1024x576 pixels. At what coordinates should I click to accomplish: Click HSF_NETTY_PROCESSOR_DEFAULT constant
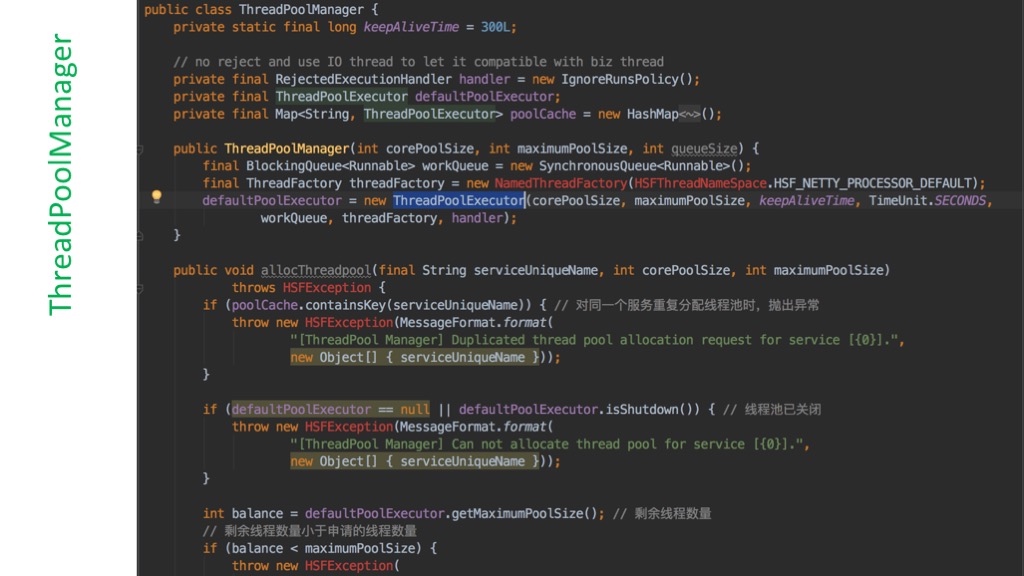(872, 184)
